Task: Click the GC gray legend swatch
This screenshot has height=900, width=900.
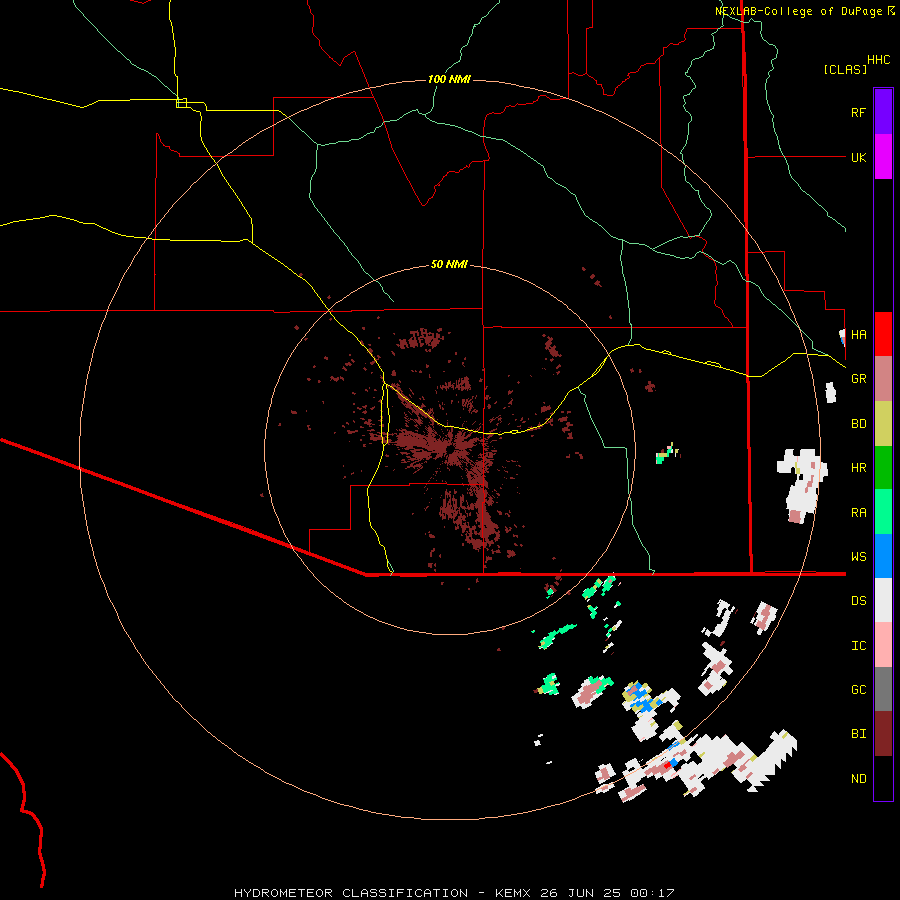Action: (883, 689)
